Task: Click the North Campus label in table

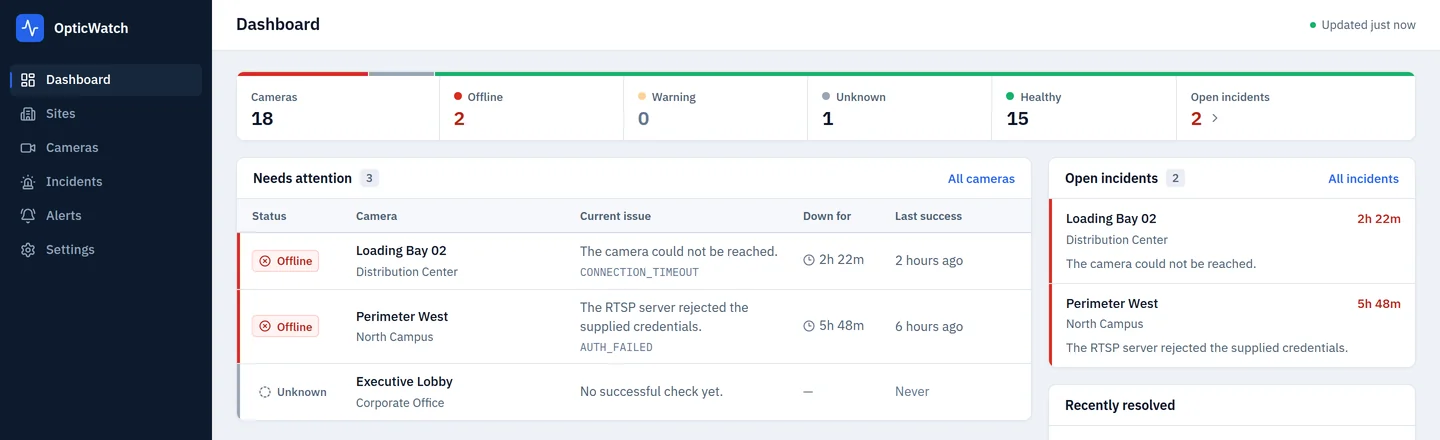Action: pos(395,337)
